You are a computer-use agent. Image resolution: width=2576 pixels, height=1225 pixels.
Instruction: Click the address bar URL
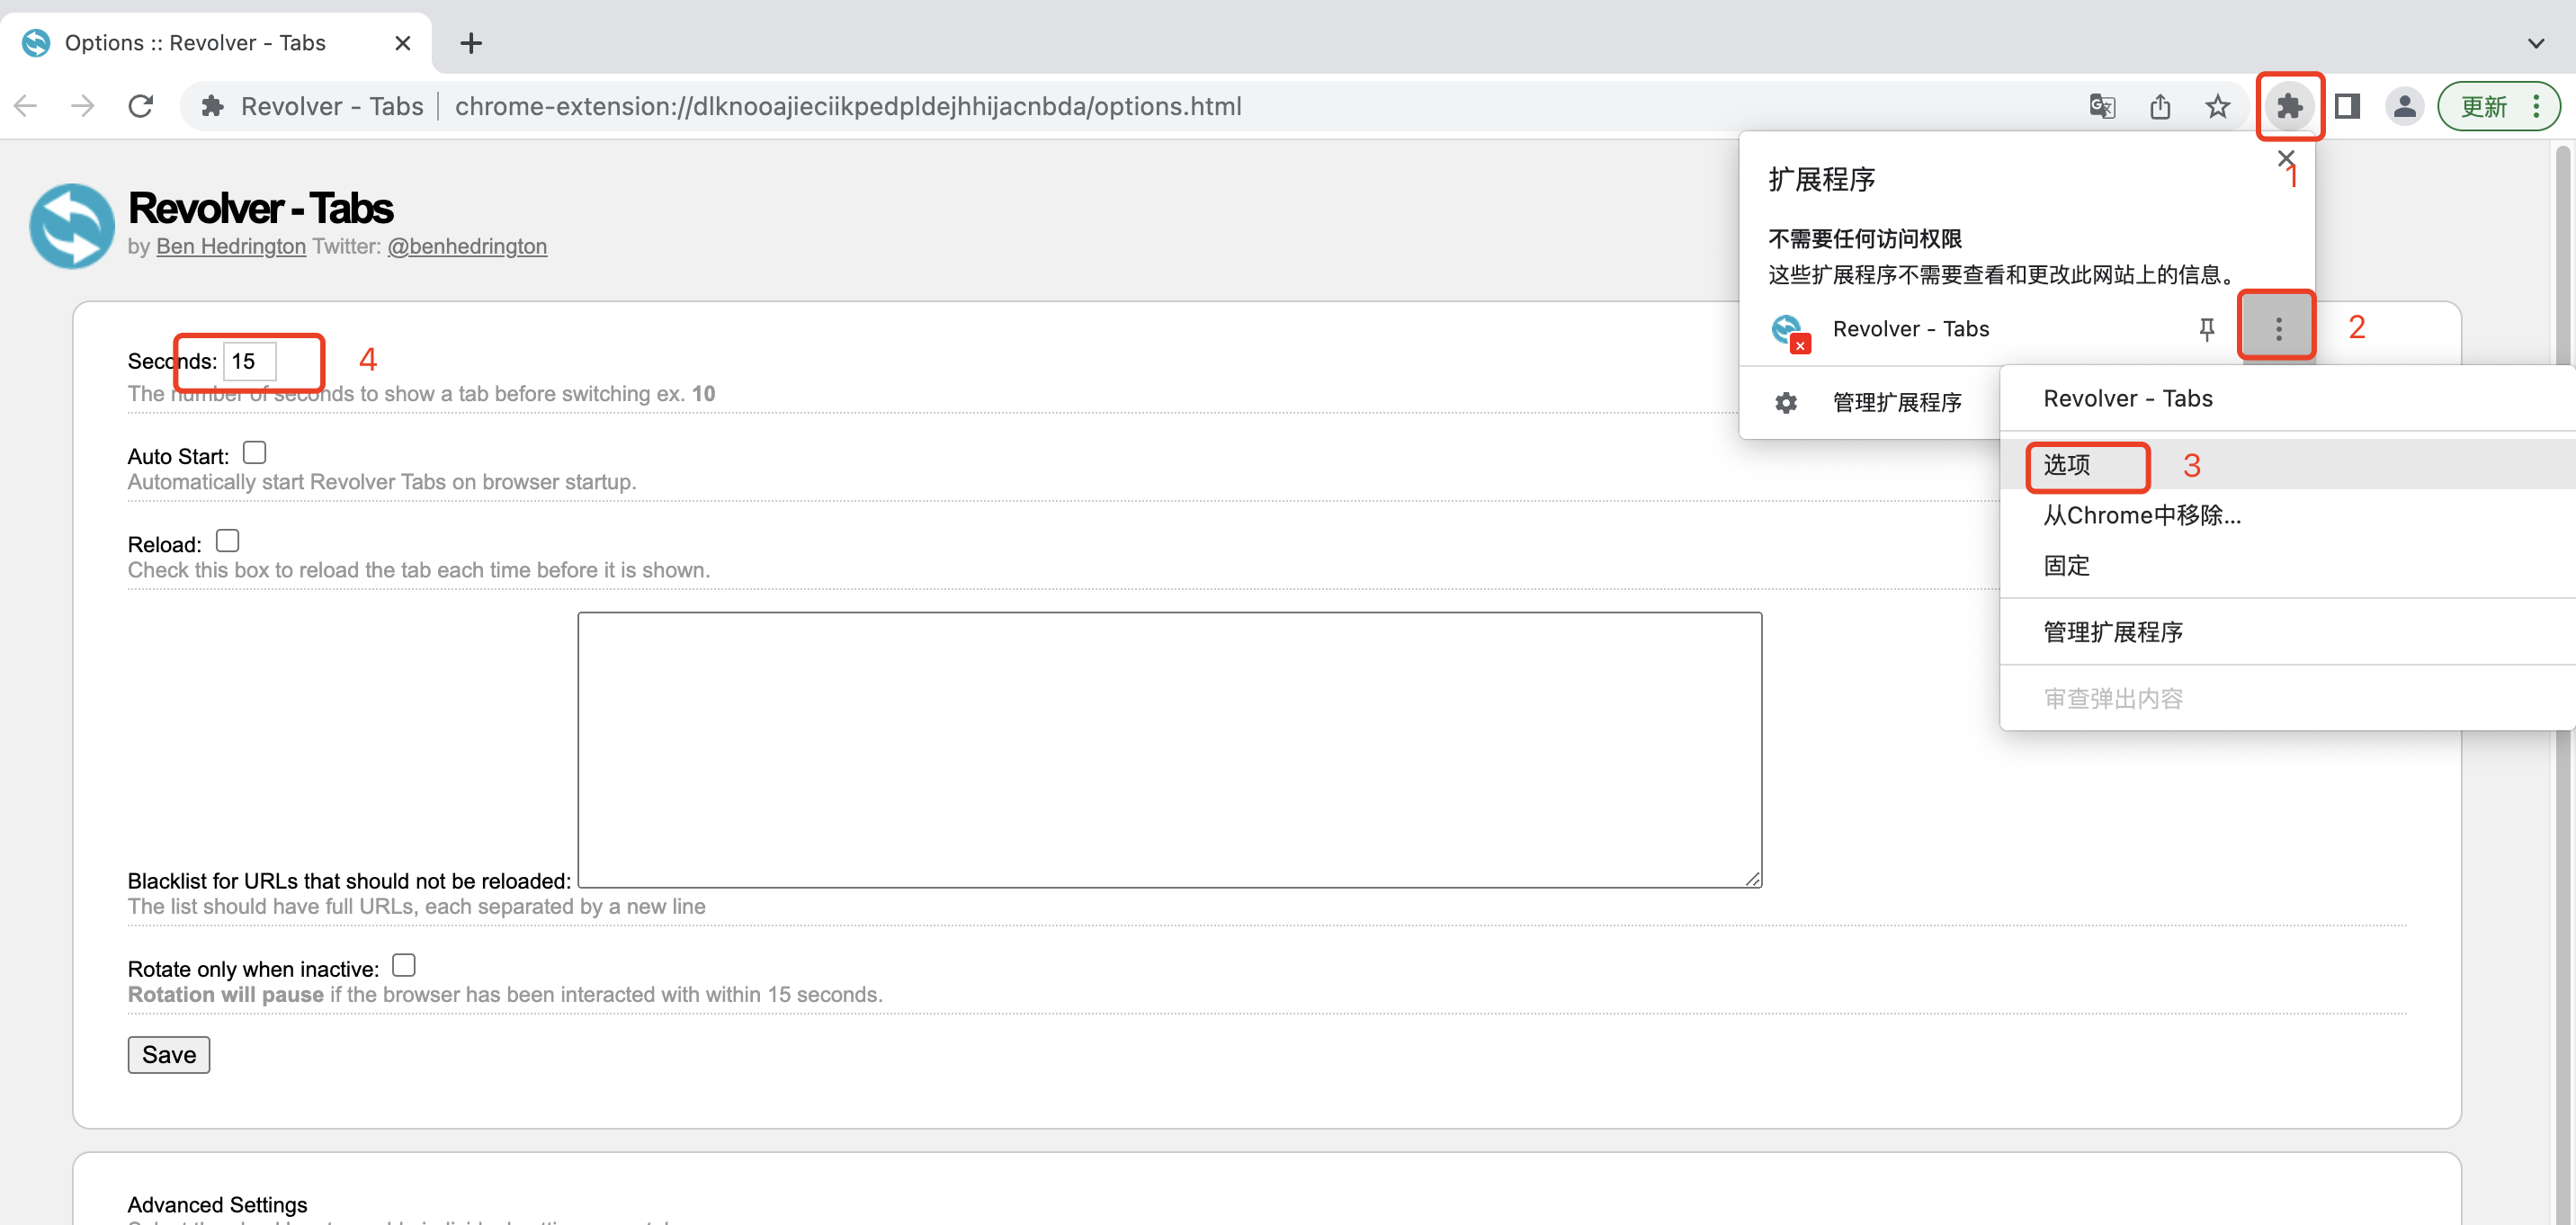pos(848,106)
